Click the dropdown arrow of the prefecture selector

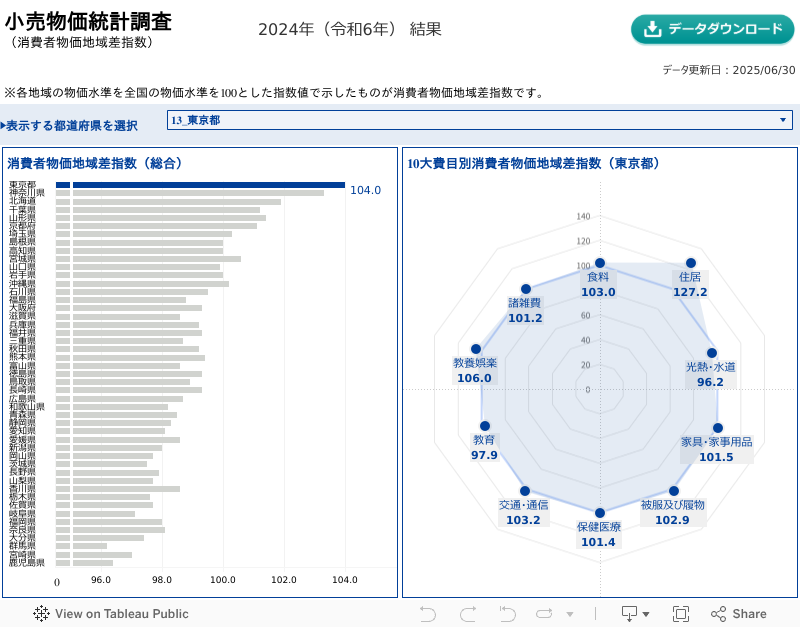(x=783, y=120)
